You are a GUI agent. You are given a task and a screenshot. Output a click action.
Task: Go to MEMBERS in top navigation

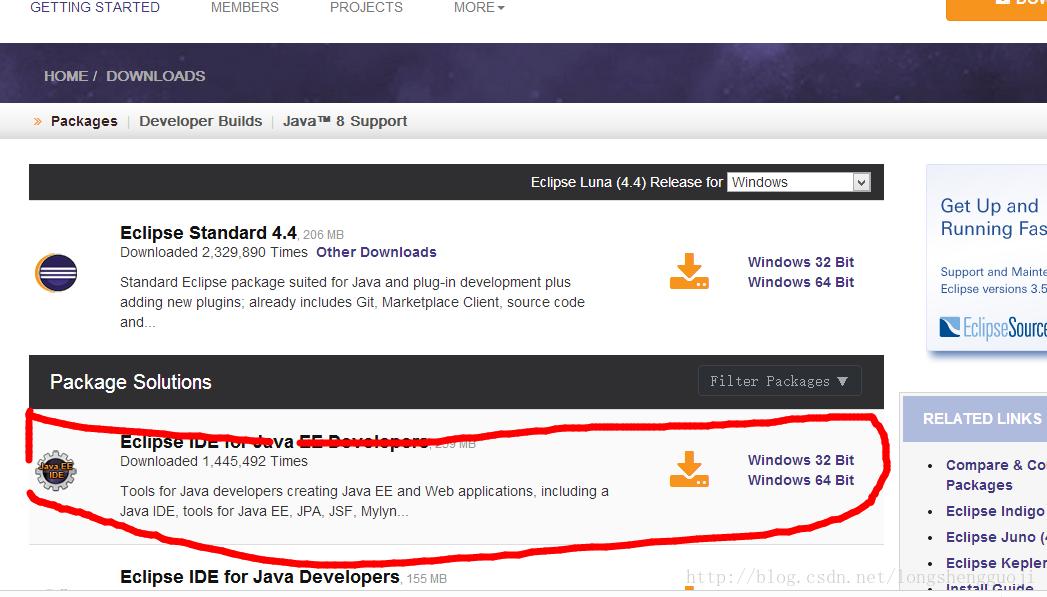[x=244, y=7]
